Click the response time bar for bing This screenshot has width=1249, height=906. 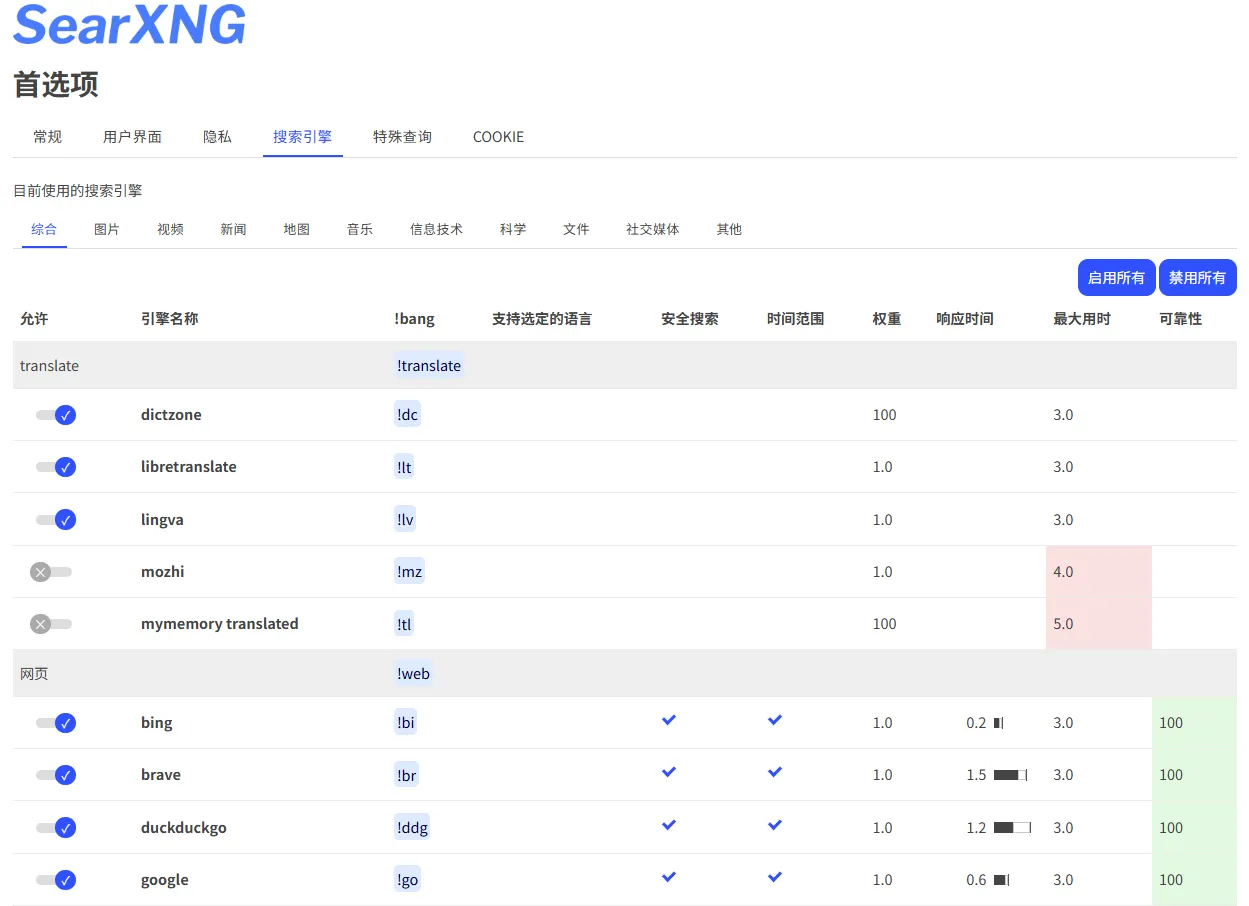pyautogui.click(x=998, y=723)
